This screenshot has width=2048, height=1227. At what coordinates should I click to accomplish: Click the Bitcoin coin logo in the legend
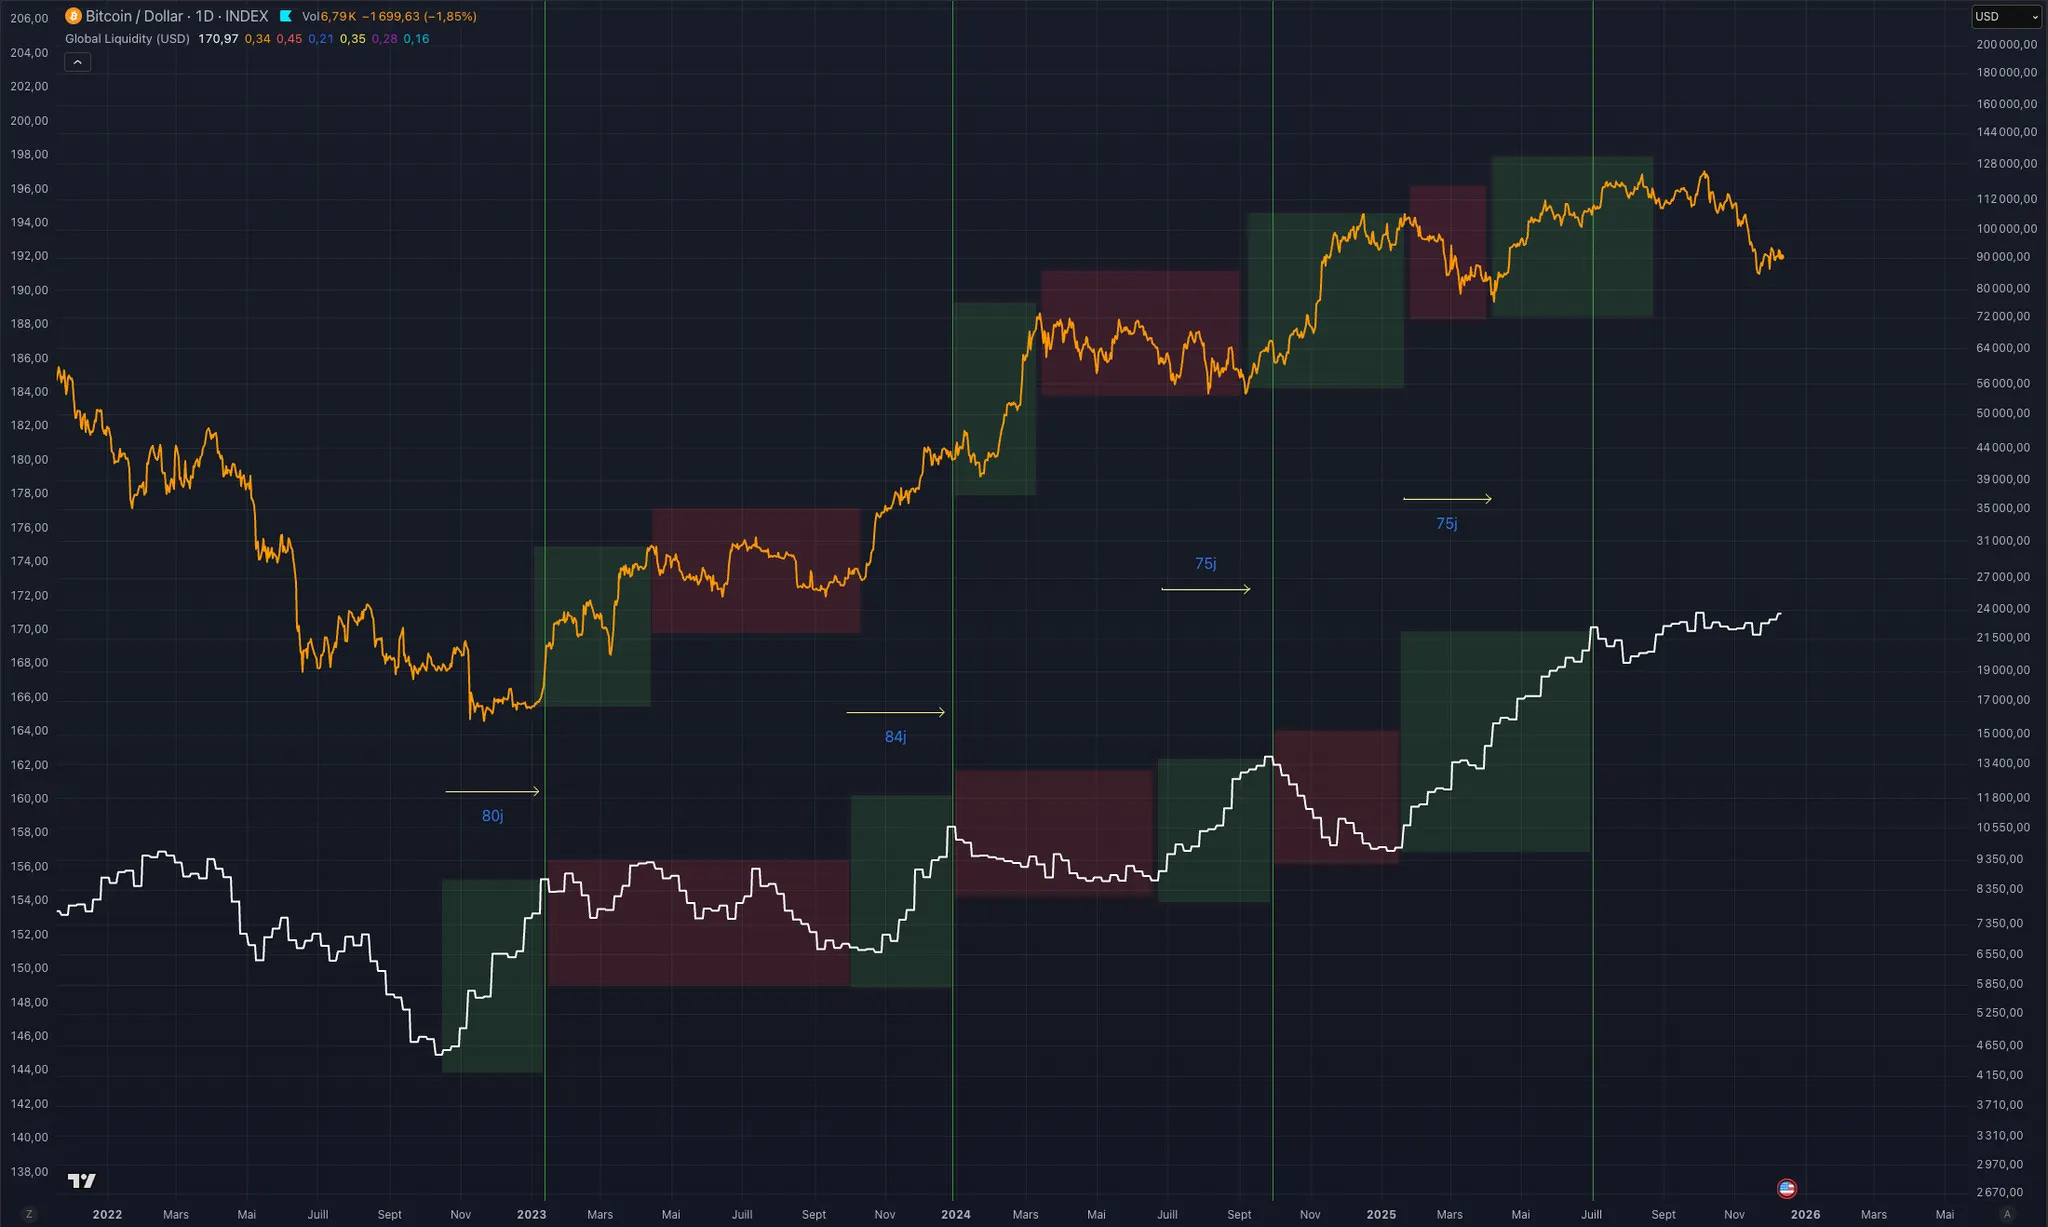click(x=71, y=16)
